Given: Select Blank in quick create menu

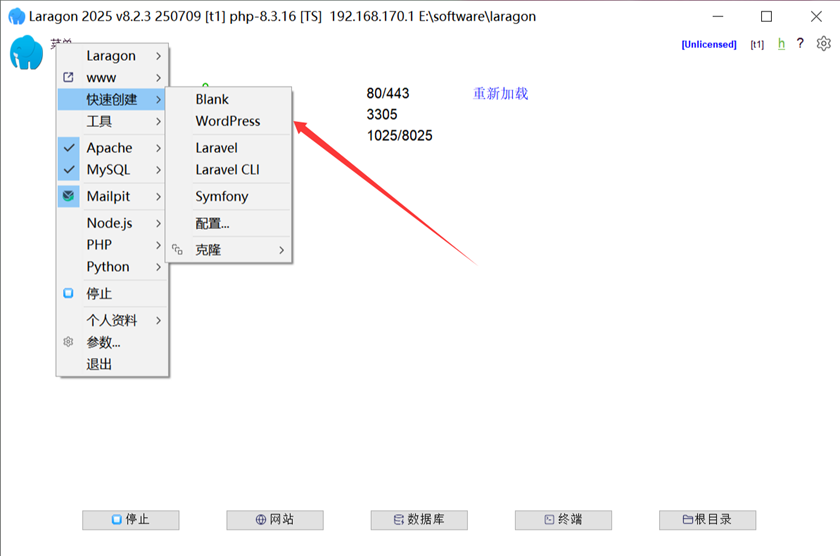Looking at the screenshot, I should pos(229,99).
